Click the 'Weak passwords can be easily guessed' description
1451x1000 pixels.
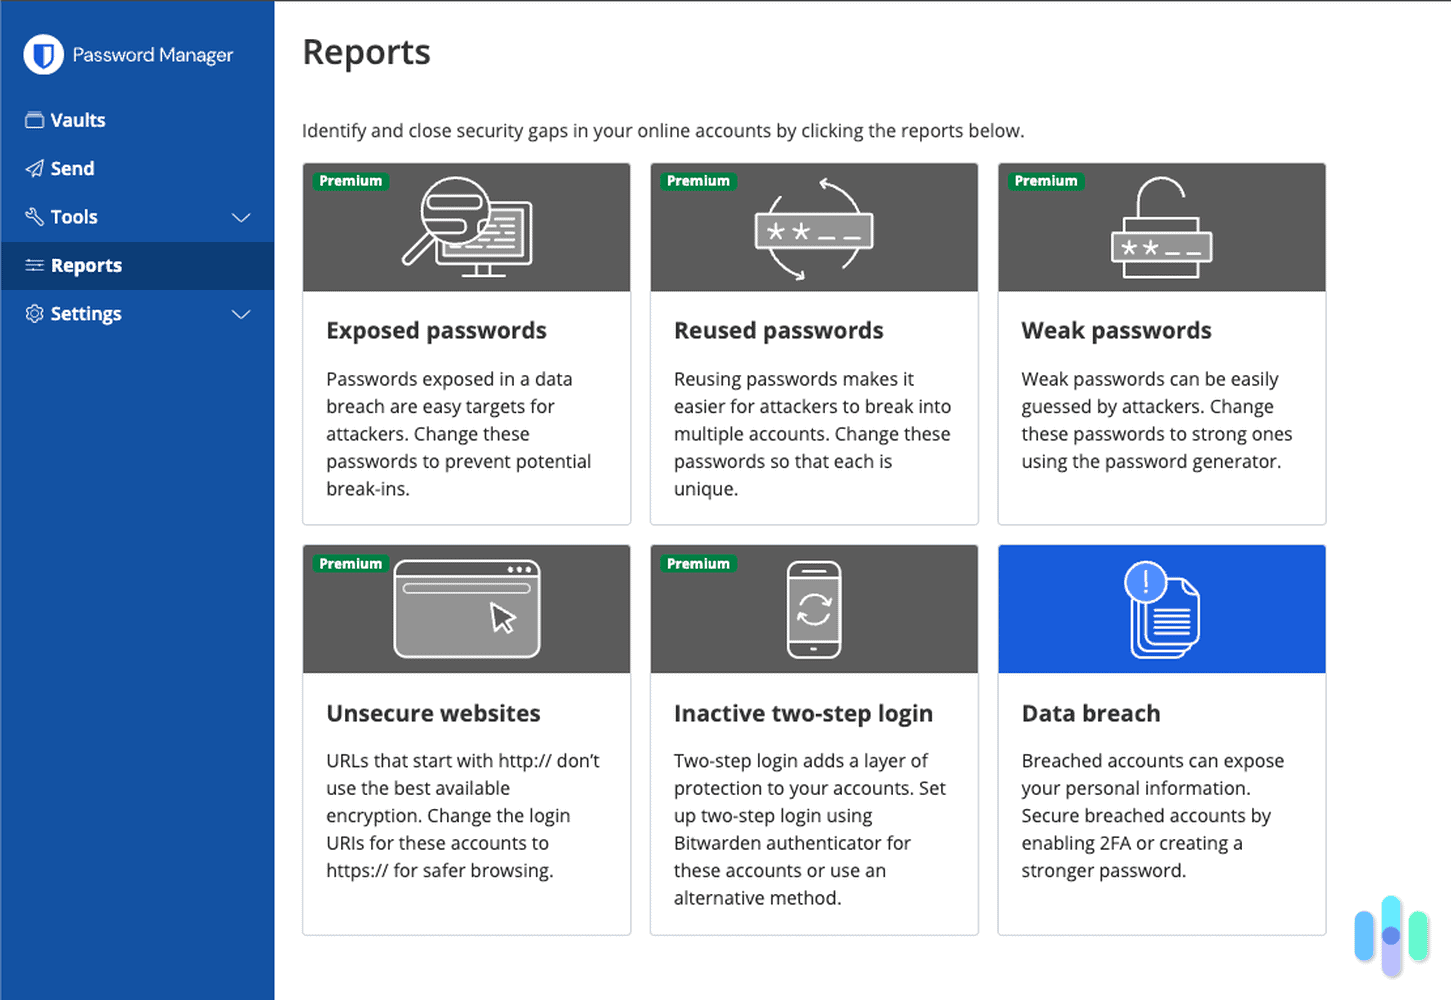pyautogui.click(x=1157, y=420)
